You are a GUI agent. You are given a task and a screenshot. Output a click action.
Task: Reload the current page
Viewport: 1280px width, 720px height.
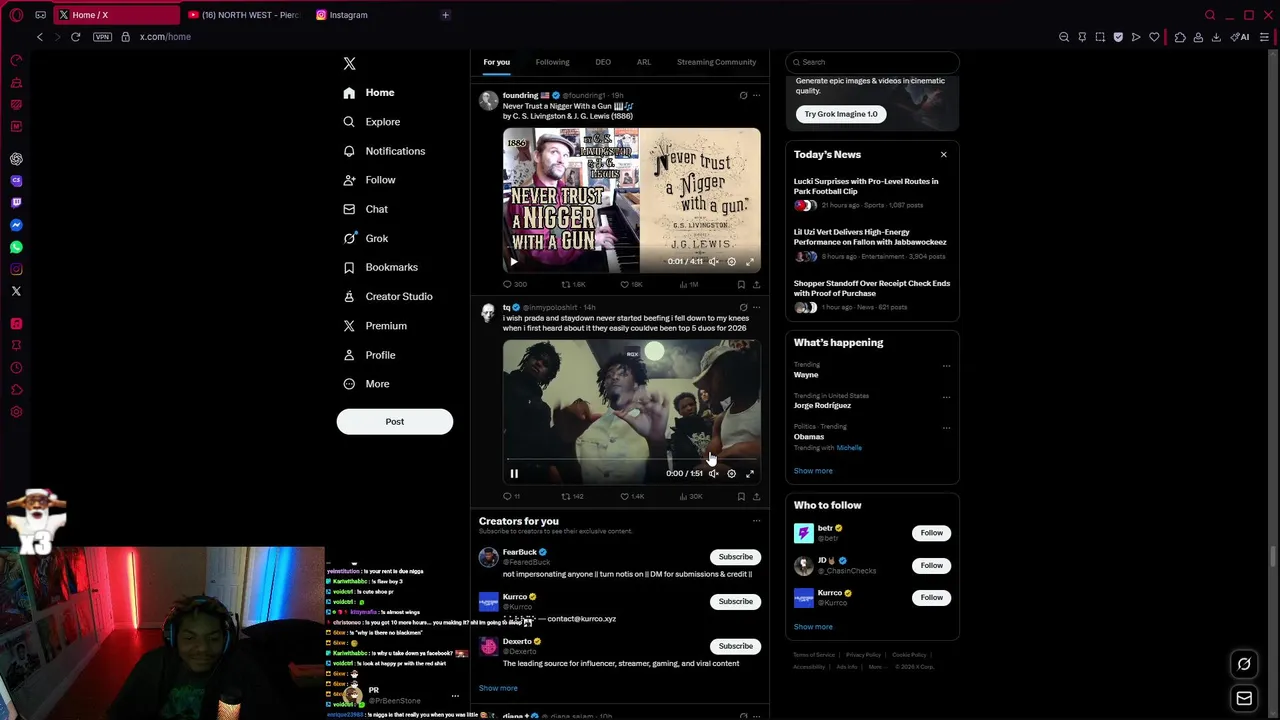point(75,37)
